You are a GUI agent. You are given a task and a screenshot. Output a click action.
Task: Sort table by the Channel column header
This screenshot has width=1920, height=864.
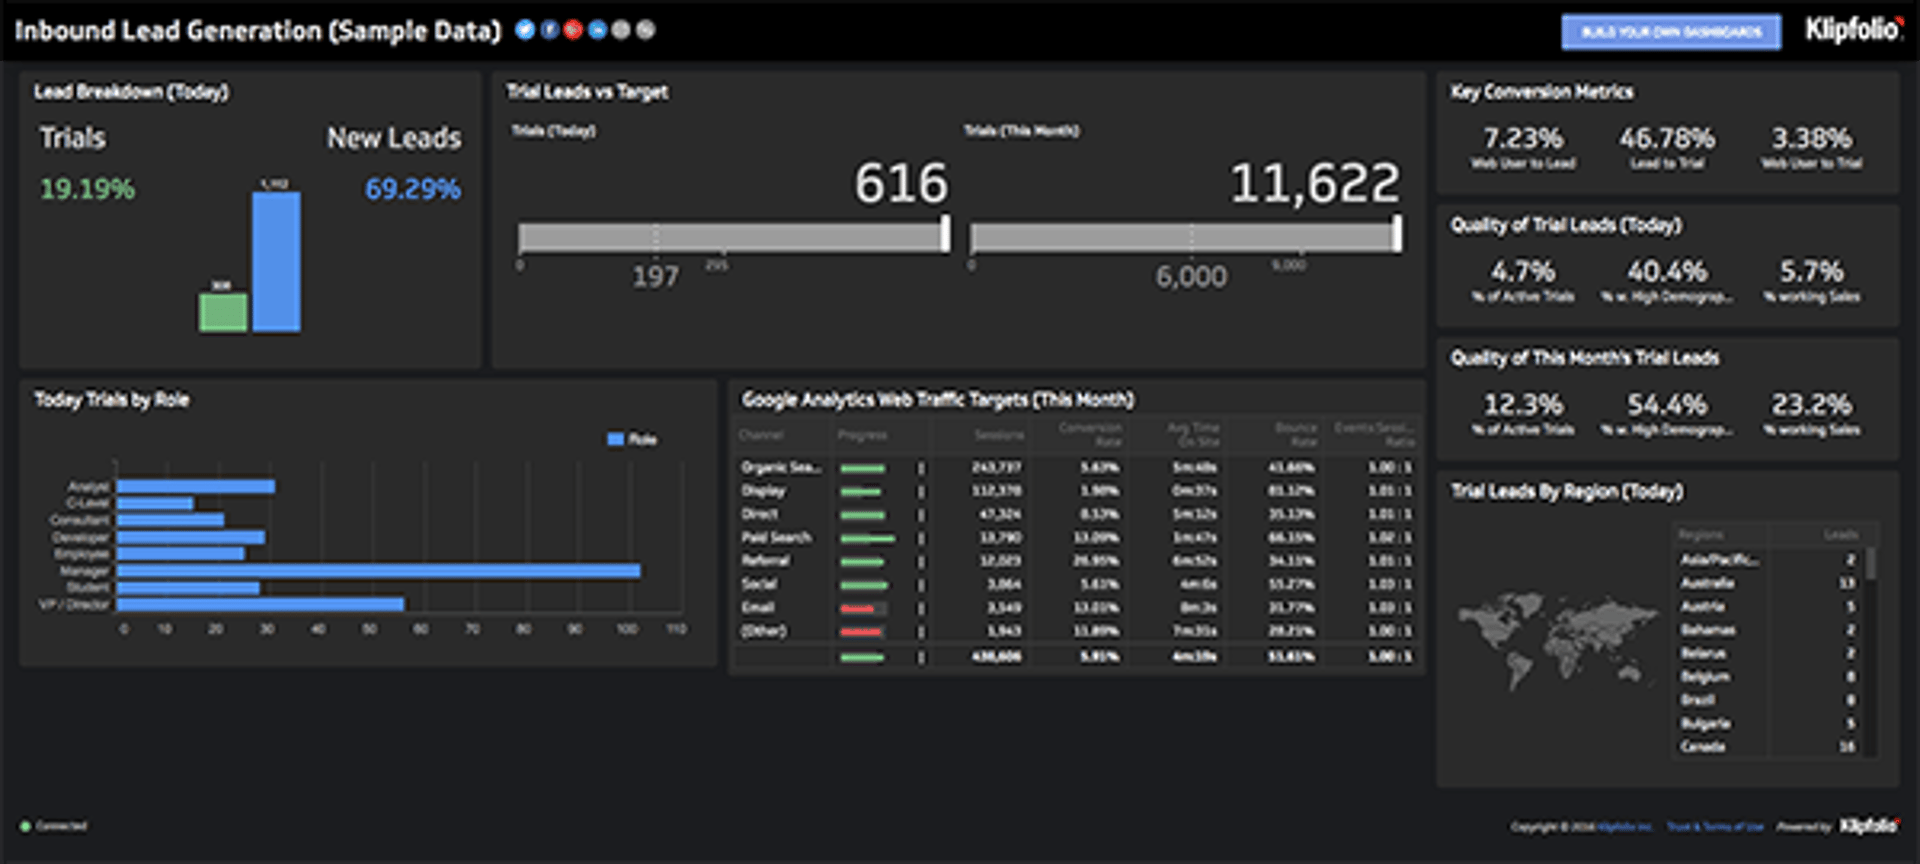pos(761,435)
